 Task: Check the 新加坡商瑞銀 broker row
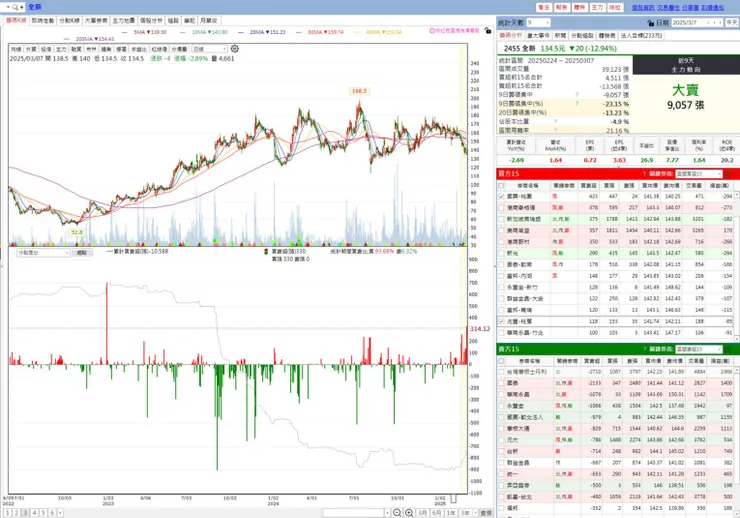tap(501, 219)
